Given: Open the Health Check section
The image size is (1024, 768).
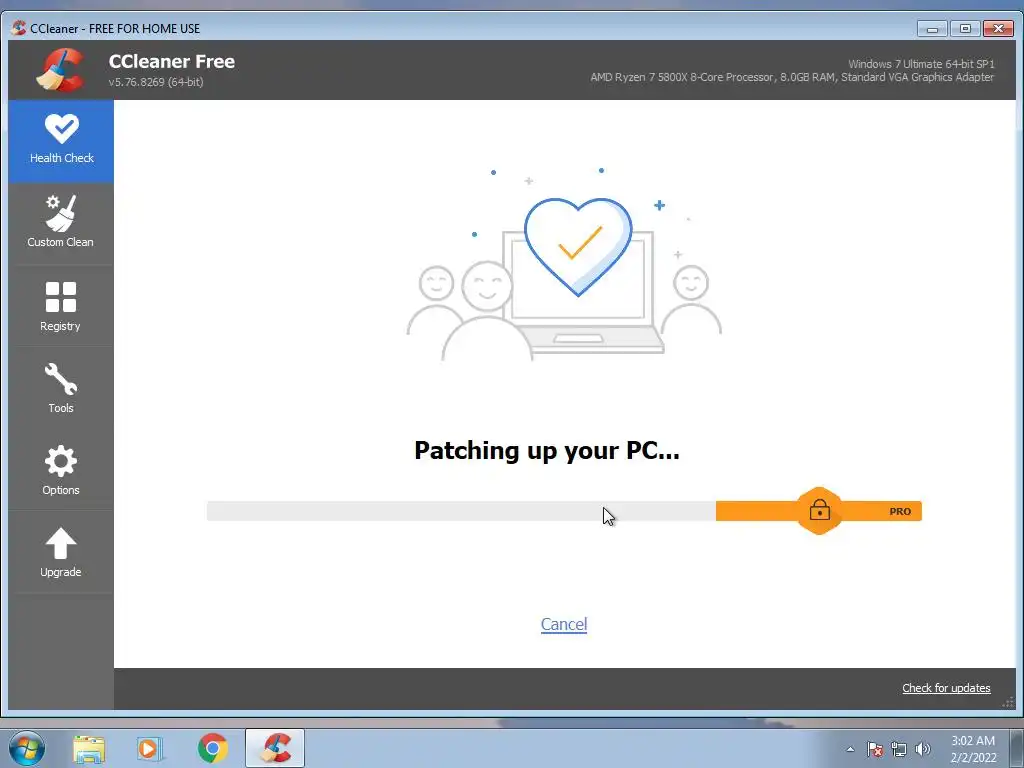Looking at the screenshot, I should click(x=61, y=140).
